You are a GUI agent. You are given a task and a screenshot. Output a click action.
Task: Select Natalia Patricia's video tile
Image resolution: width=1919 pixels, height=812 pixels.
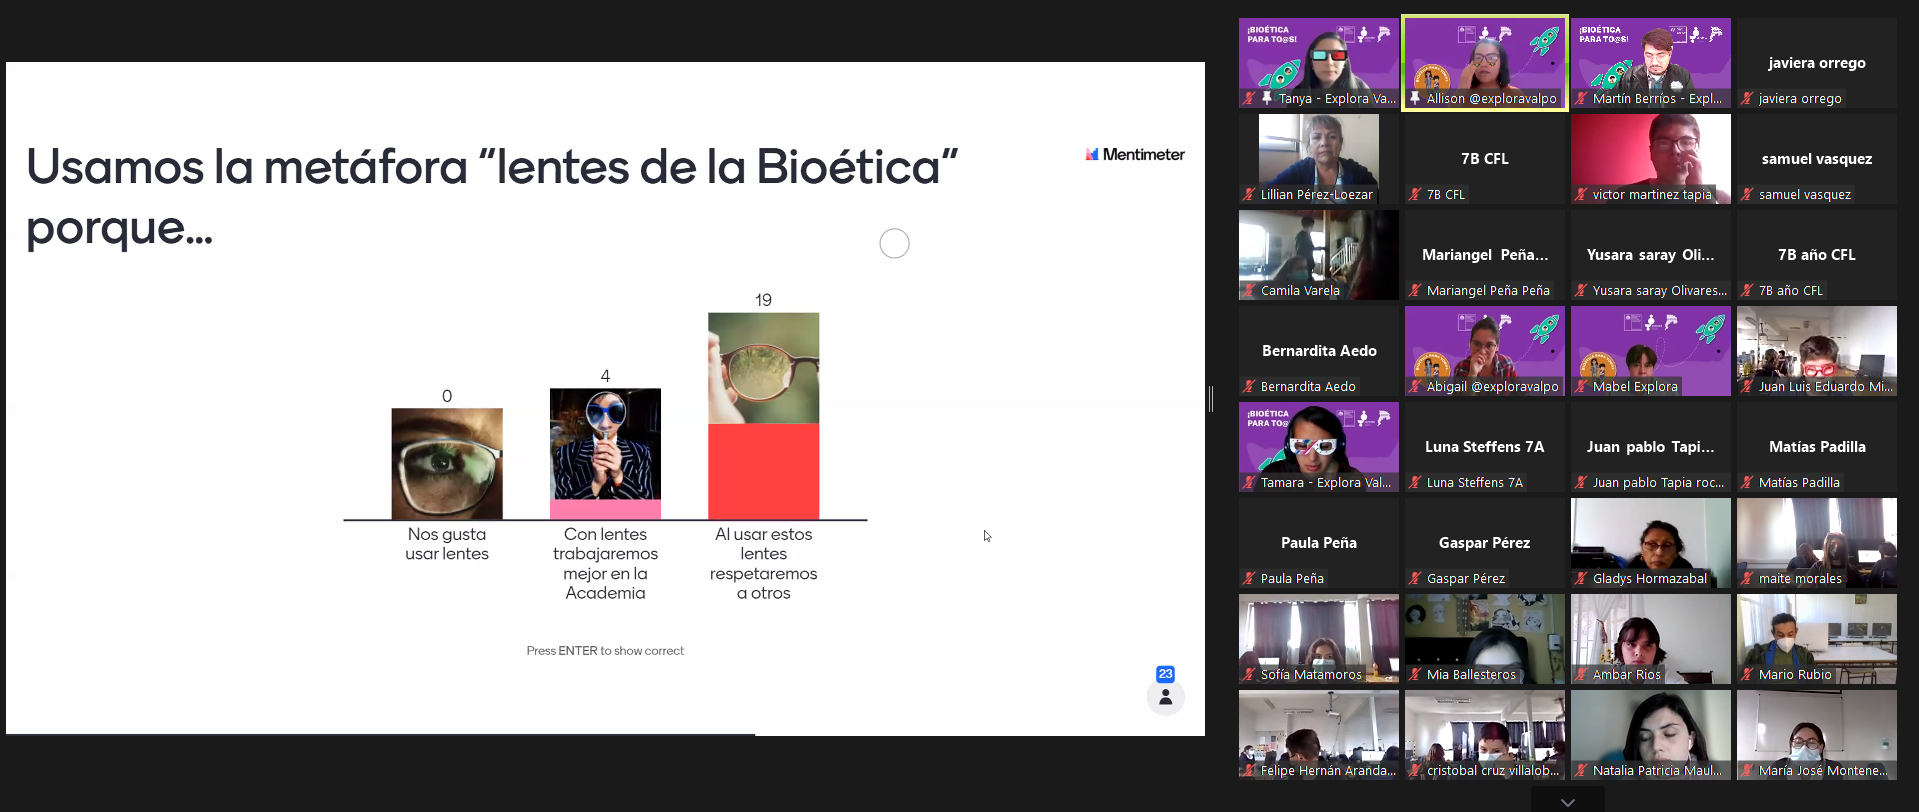1650,734
